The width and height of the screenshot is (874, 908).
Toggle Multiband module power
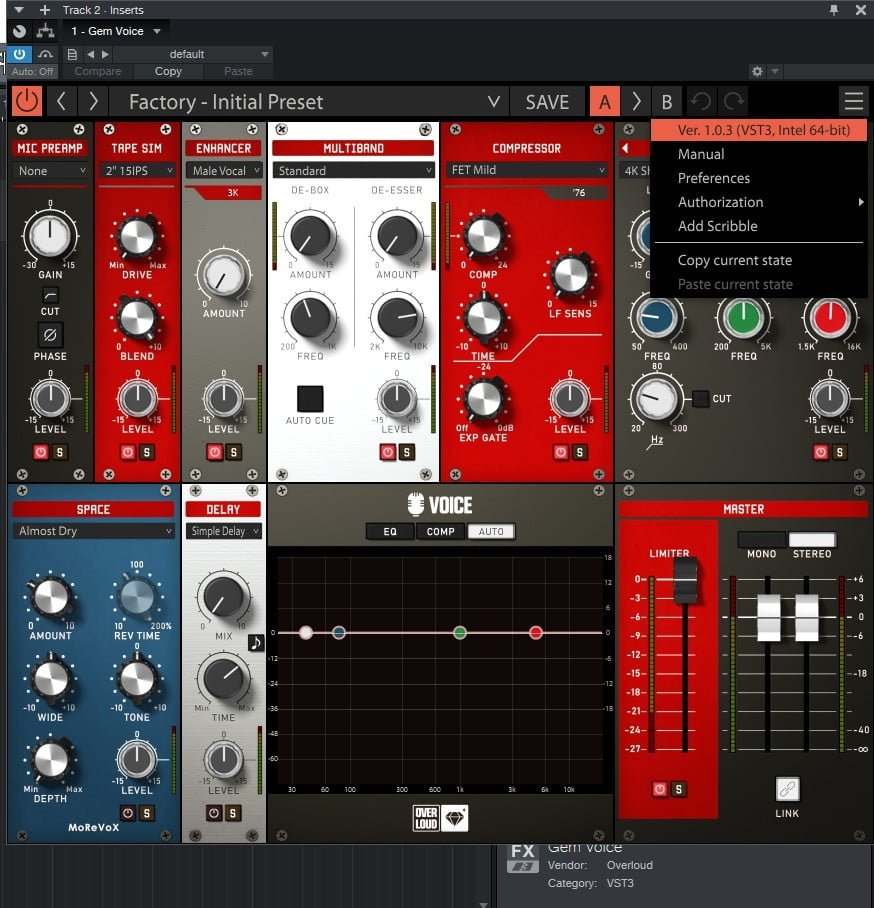387,452
